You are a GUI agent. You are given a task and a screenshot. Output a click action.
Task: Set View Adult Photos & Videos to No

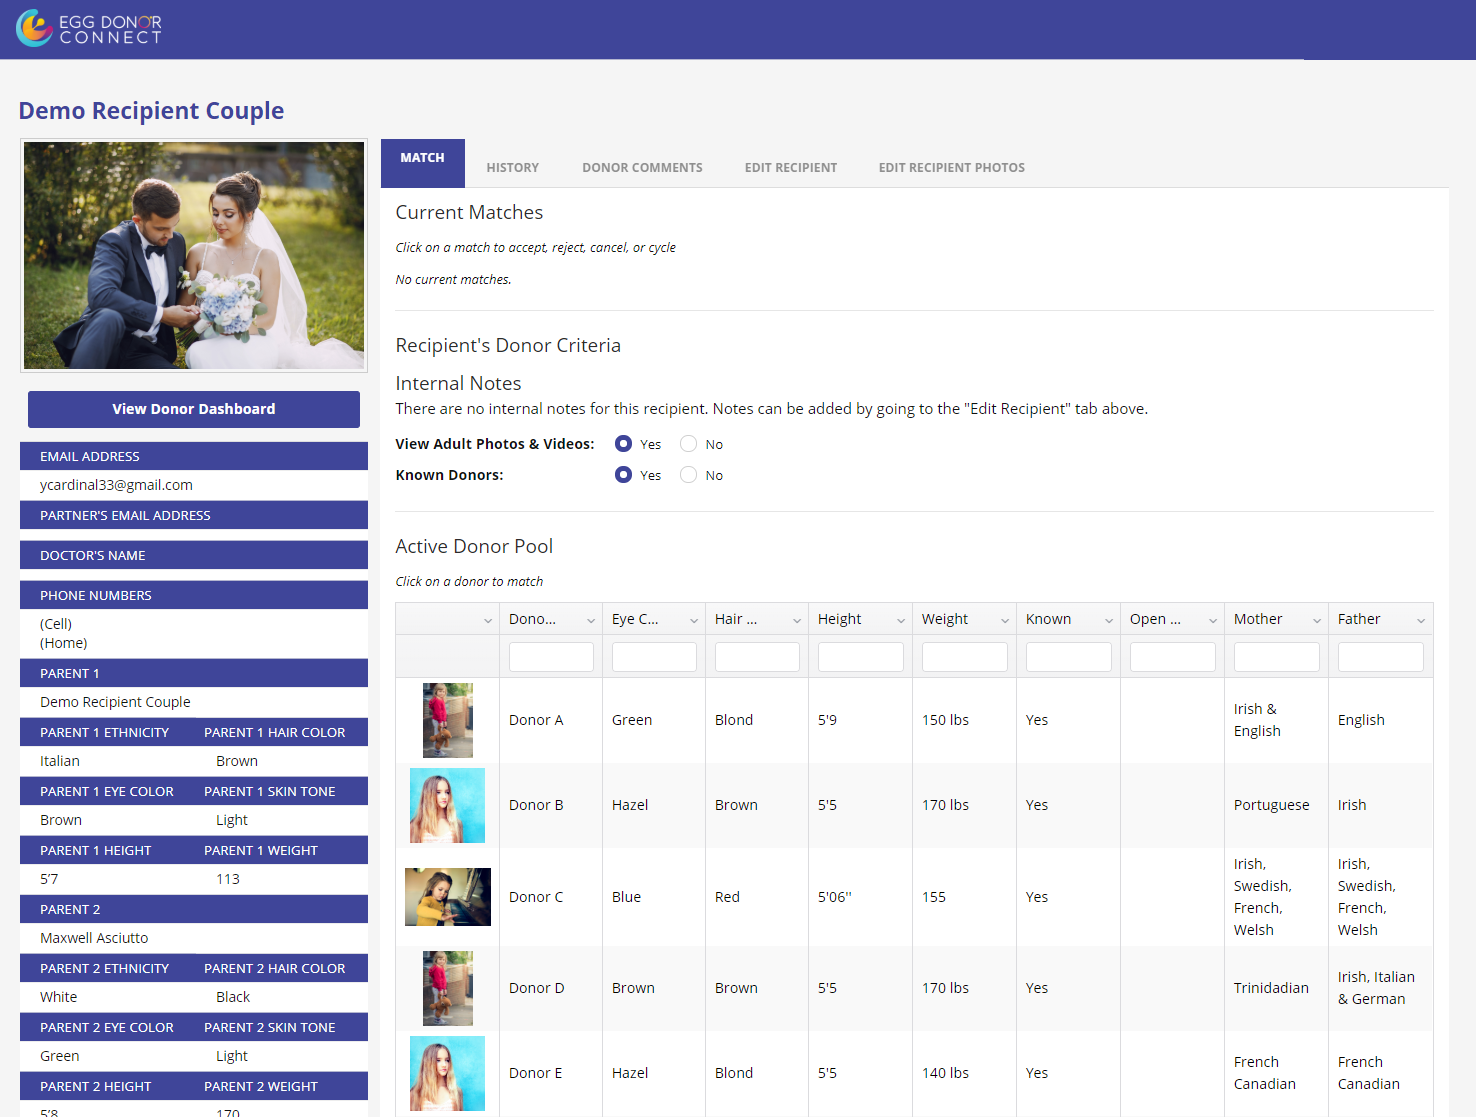click(688, 444)
